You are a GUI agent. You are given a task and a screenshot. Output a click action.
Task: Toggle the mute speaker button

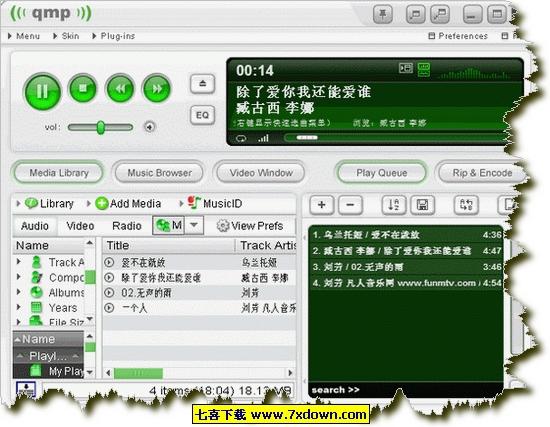[150, 127]
